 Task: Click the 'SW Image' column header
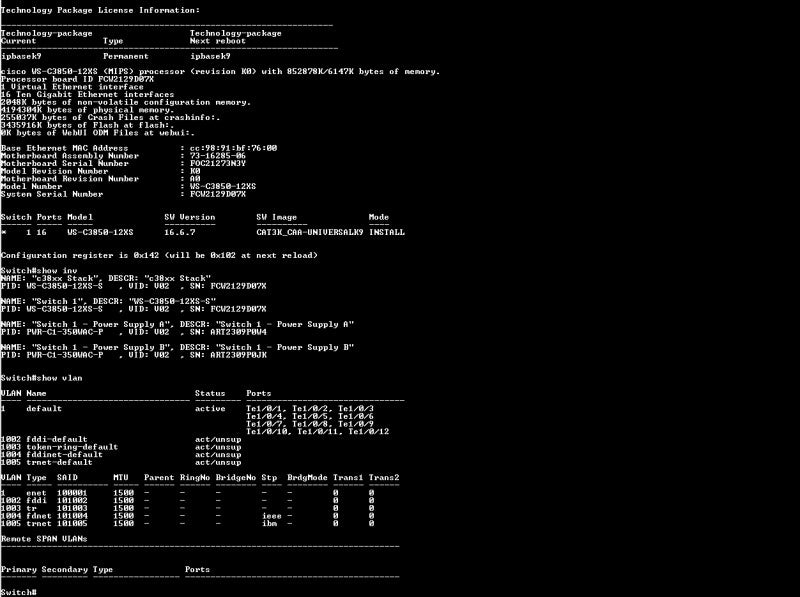(x=276, y=217)
